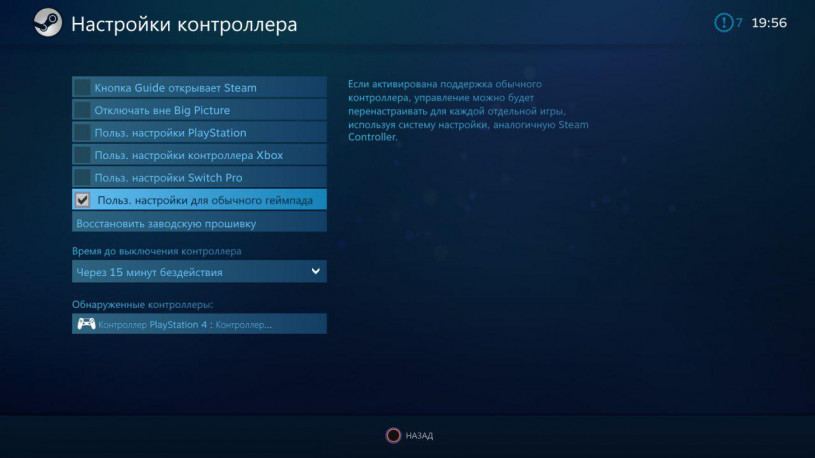Click the chevron arrow on the timeout dropdown
815x458 pixels.
(x=315, y=271)
